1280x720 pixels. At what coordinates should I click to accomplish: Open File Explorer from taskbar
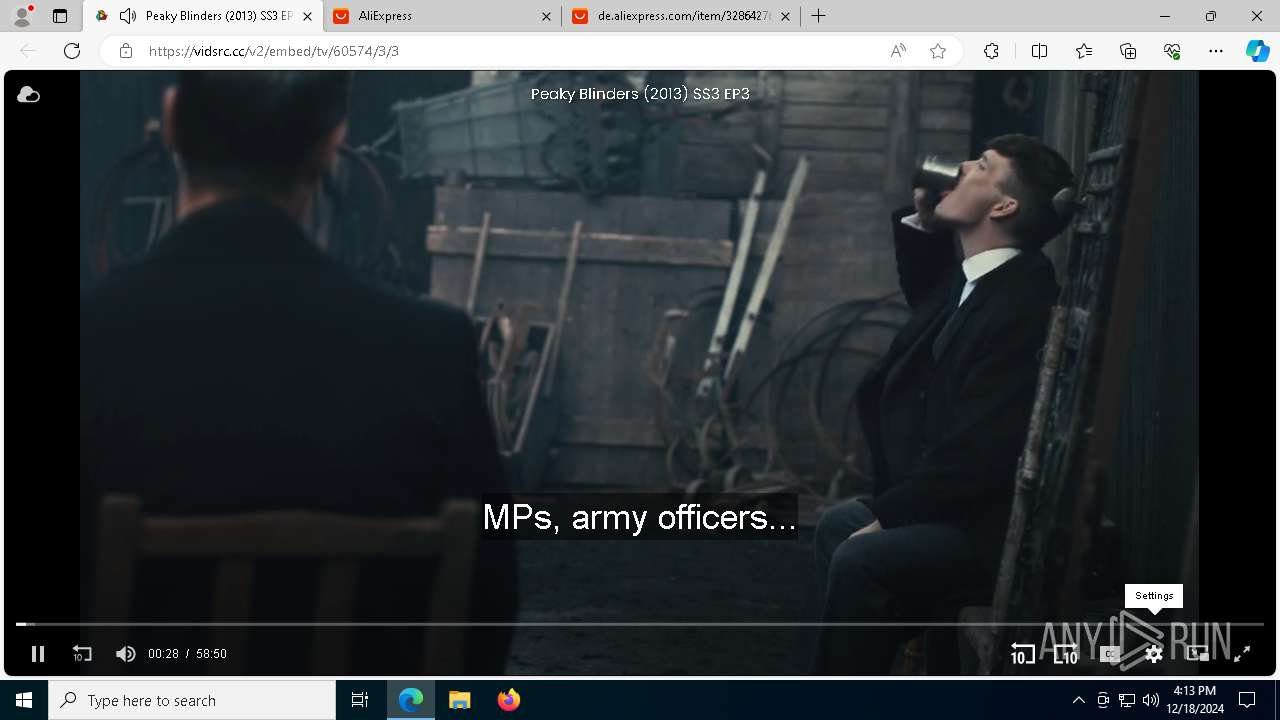pos(459,700)
